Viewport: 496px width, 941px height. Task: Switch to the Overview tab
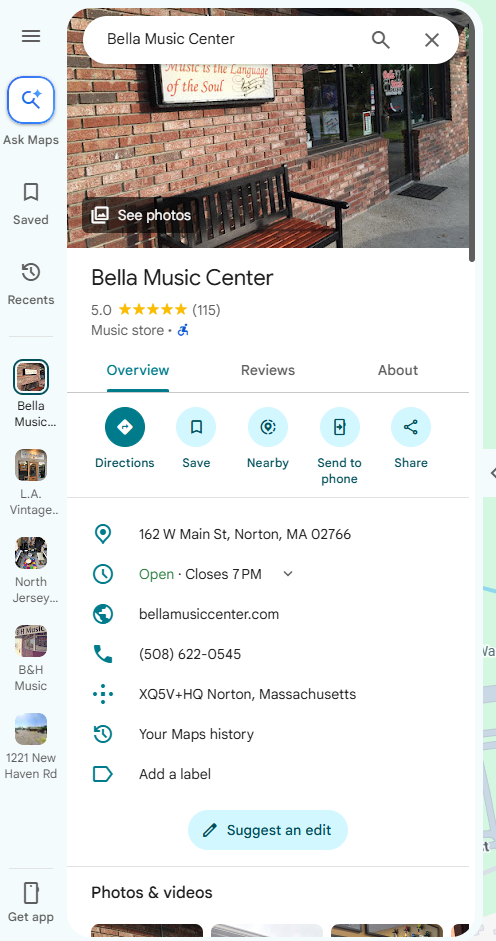(138, 370)
